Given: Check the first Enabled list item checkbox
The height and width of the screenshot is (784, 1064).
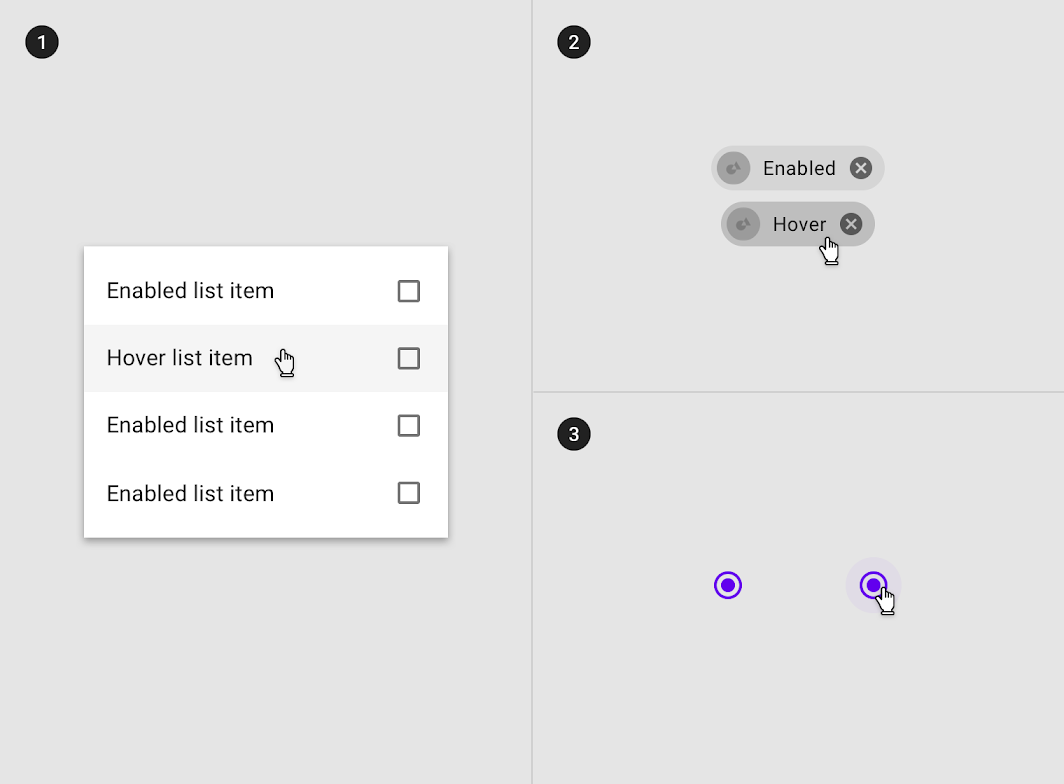Looking at the screenshot, I should click(408, 291).
